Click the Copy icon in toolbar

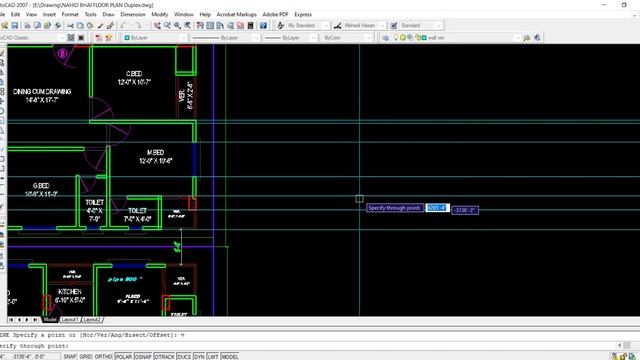tap(80, 25)
